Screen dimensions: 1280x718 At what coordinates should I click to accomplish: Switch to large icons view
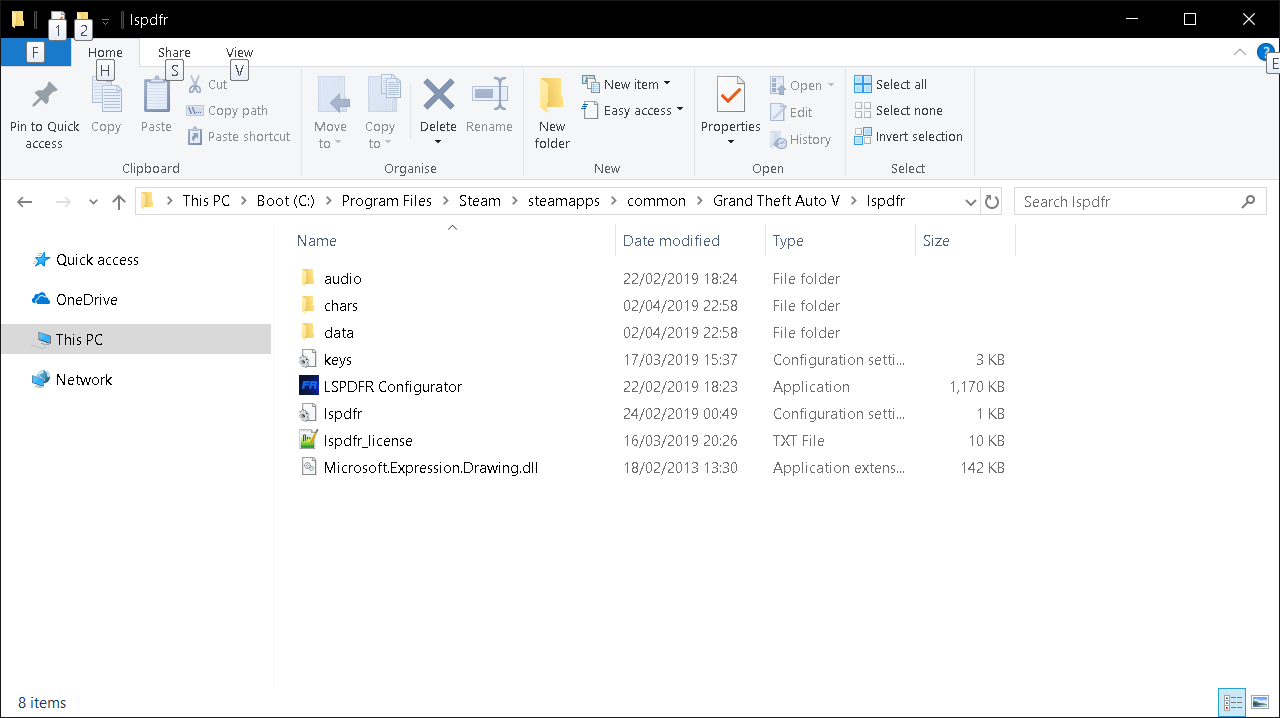(x=1259, y=703)
